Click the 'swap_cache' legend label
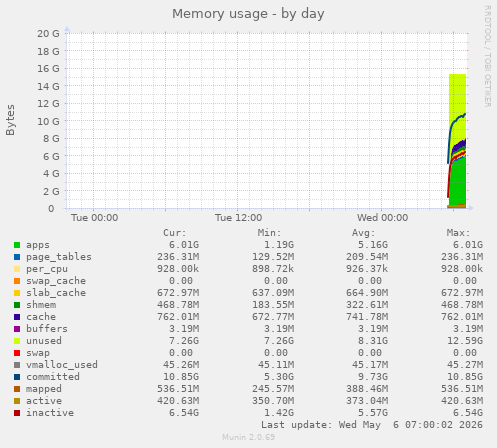Image resolution: width=497 pixels, height=448 pixels. (56, 281)
